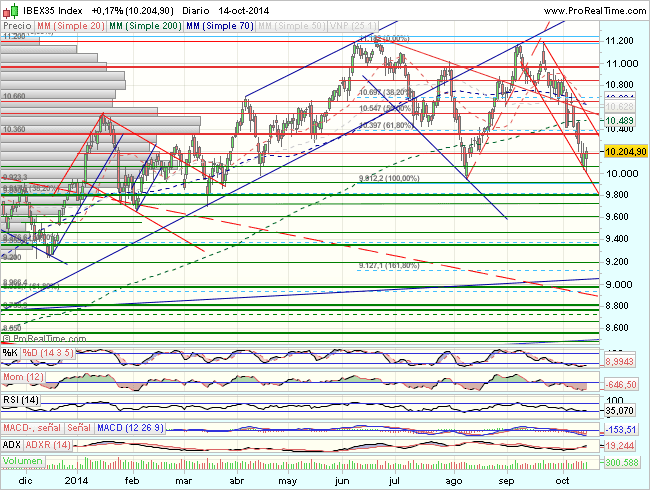Click the green 10.489 moving average tag
Viewport: 650px width, 490px height.
(x=619, y=121)
